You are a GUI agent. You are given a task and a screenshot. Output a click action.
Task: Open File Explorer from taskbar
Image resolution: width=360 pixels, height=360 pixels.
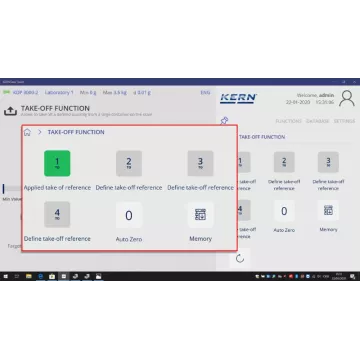click(x=29, y=276)
